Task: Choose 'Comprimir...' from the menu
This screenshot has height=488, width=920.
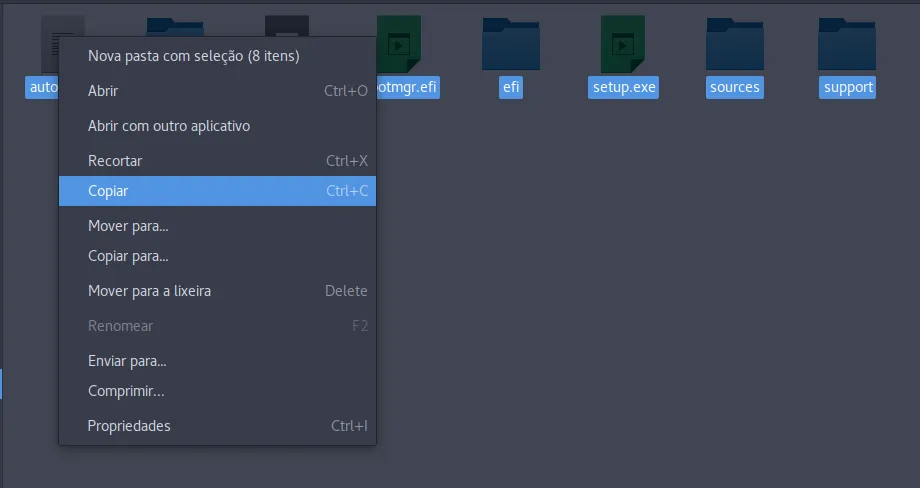Action: pyautogui.click(x=217, y=391)
